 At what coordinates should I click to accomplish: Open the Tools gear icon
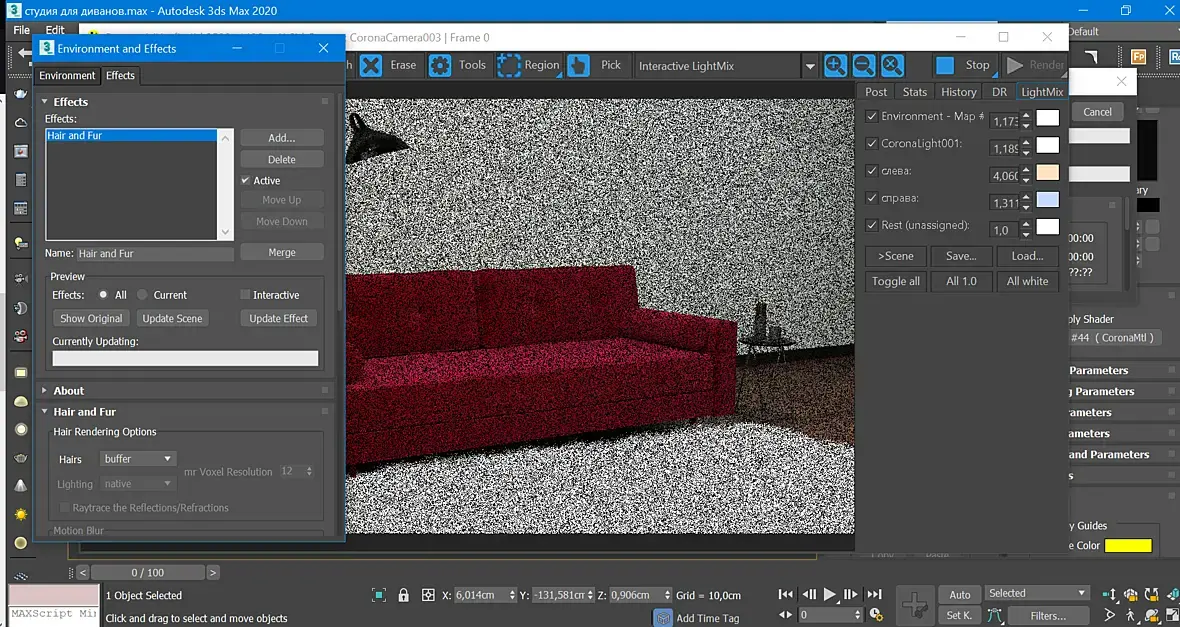pos(439,65)
